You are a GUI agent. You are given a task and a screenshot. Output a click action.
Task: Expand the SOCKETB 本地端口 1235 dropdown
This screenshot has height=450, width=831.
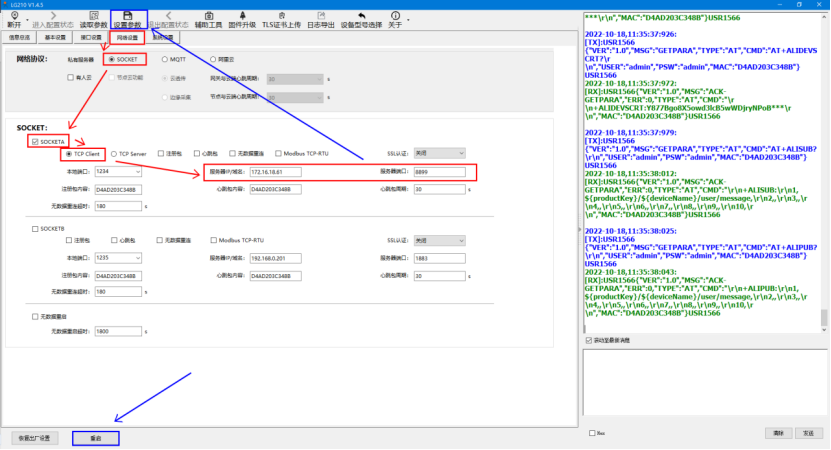(118, 258)
